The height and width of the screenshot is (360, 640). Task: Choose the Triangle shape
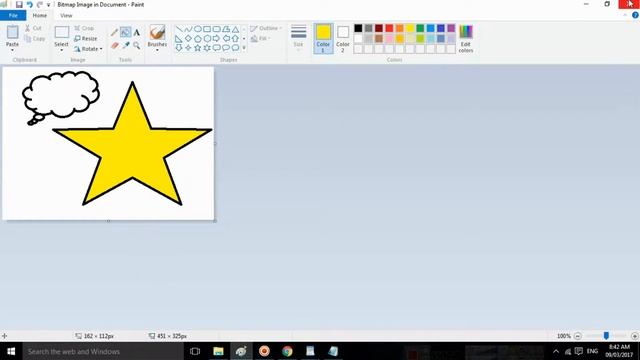coord(236,29)
